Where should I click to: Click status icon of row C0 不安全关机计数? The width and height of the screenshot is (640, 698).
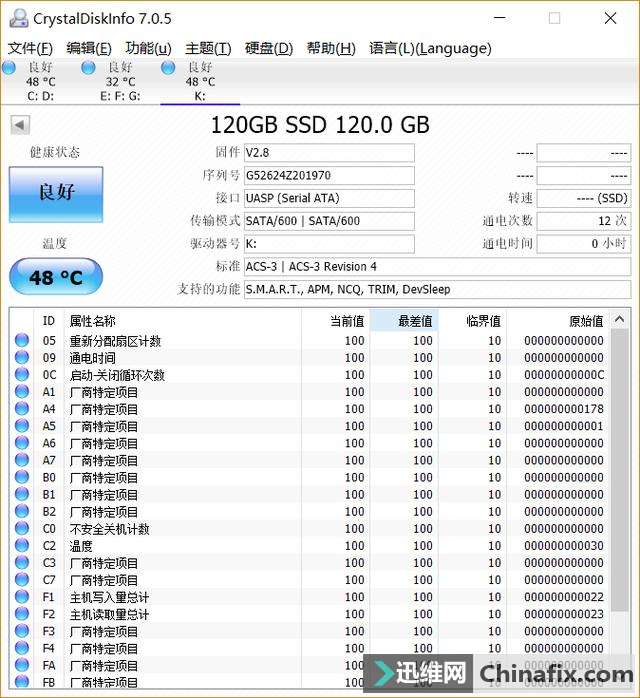pyautogui.click(x=22, y=528)
